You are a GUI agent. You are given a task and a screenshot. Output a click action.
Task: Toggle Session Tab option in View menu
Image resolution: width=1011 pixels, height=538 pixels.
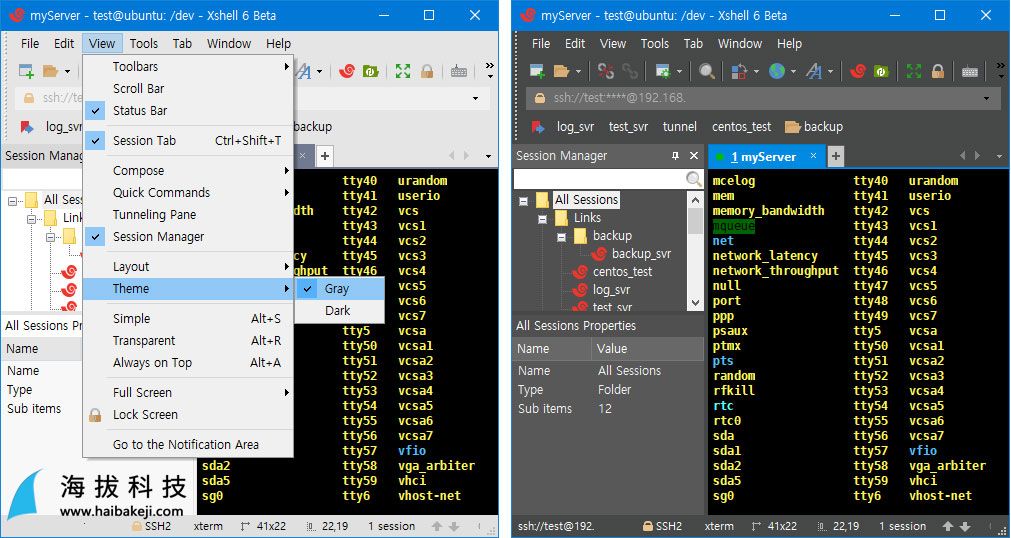144,141
